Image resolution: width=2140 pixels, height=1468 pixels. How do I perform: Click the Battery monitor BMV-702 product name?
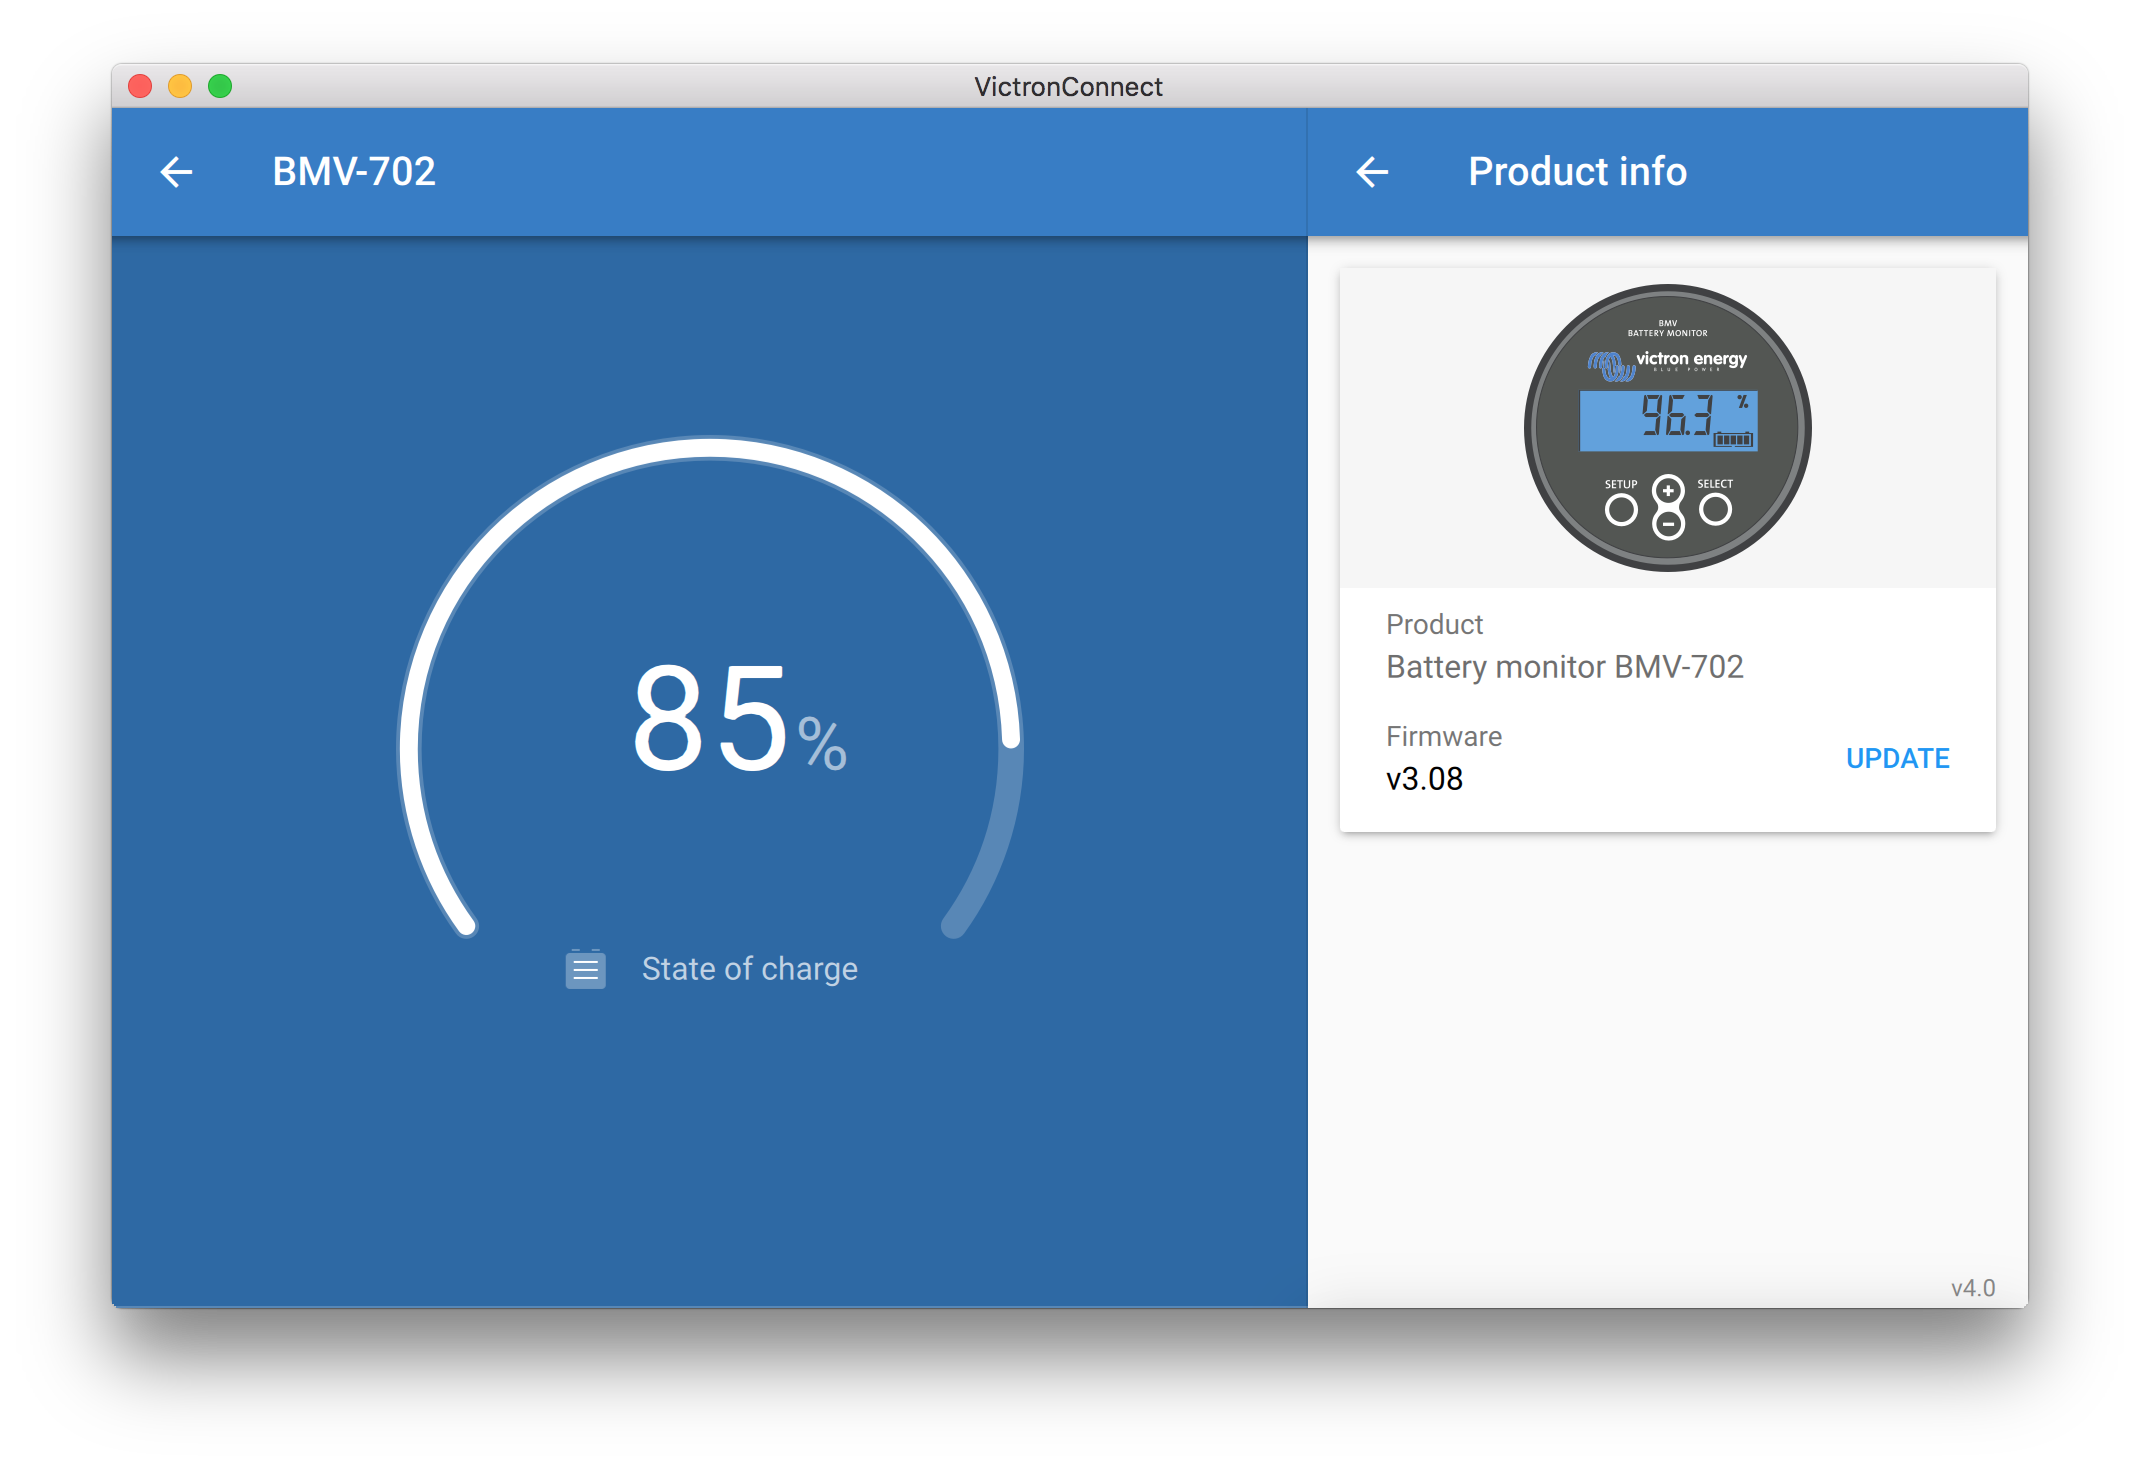tap(1564, 667)
